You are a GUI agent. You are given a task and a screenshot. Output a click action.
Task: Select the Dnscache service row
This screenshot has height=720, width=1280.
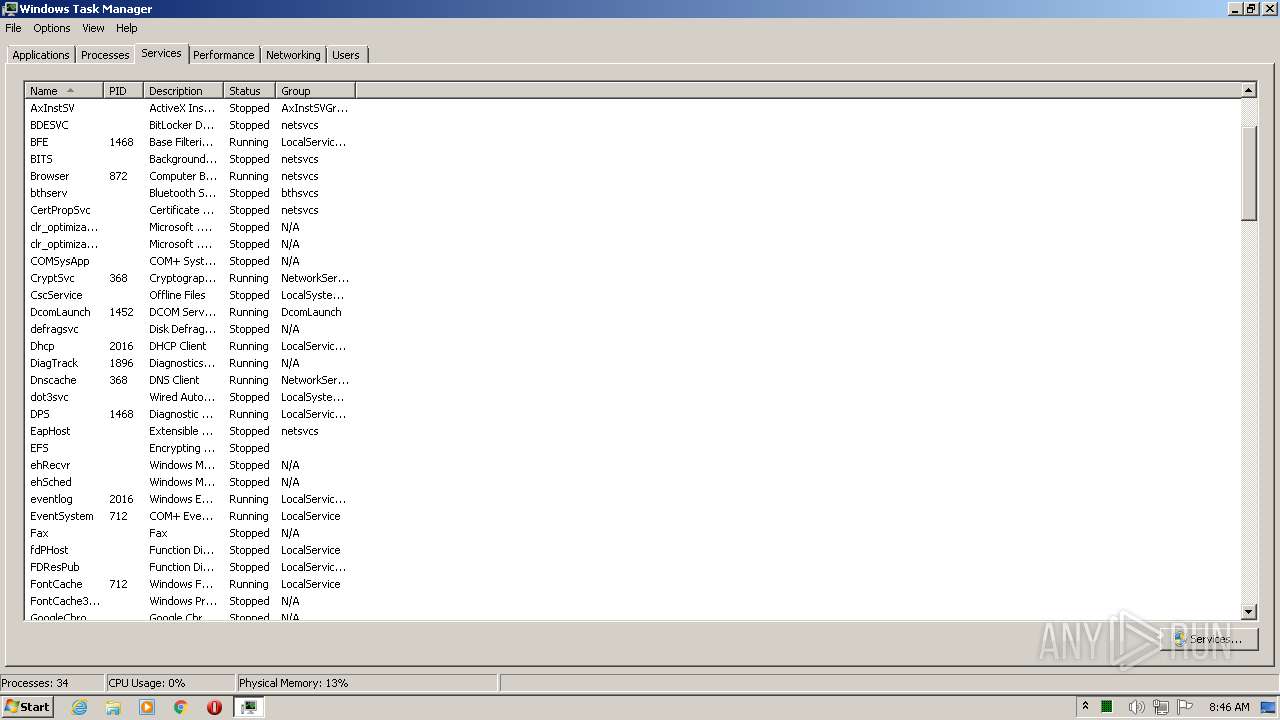point(190,380)
